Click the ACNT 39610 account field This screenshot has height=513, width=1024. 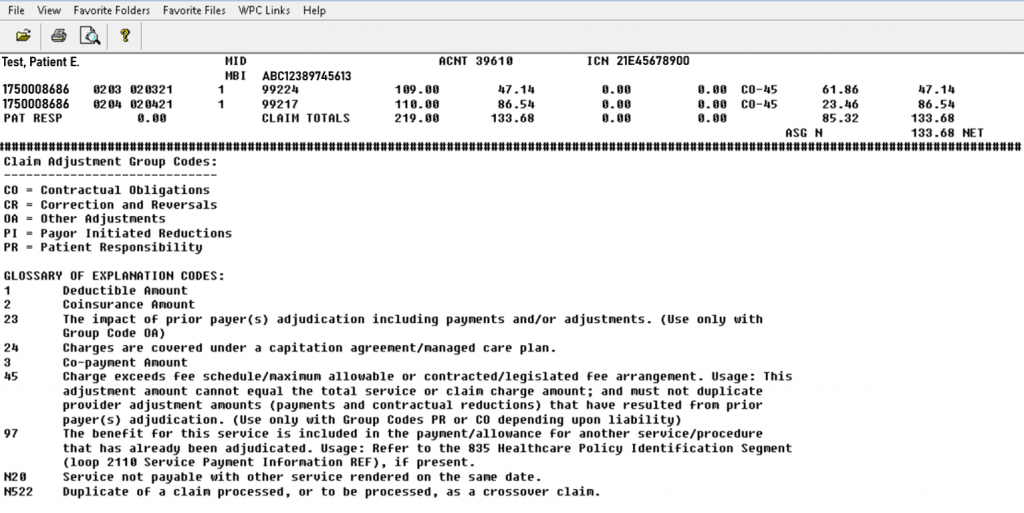tap(475, 62)
